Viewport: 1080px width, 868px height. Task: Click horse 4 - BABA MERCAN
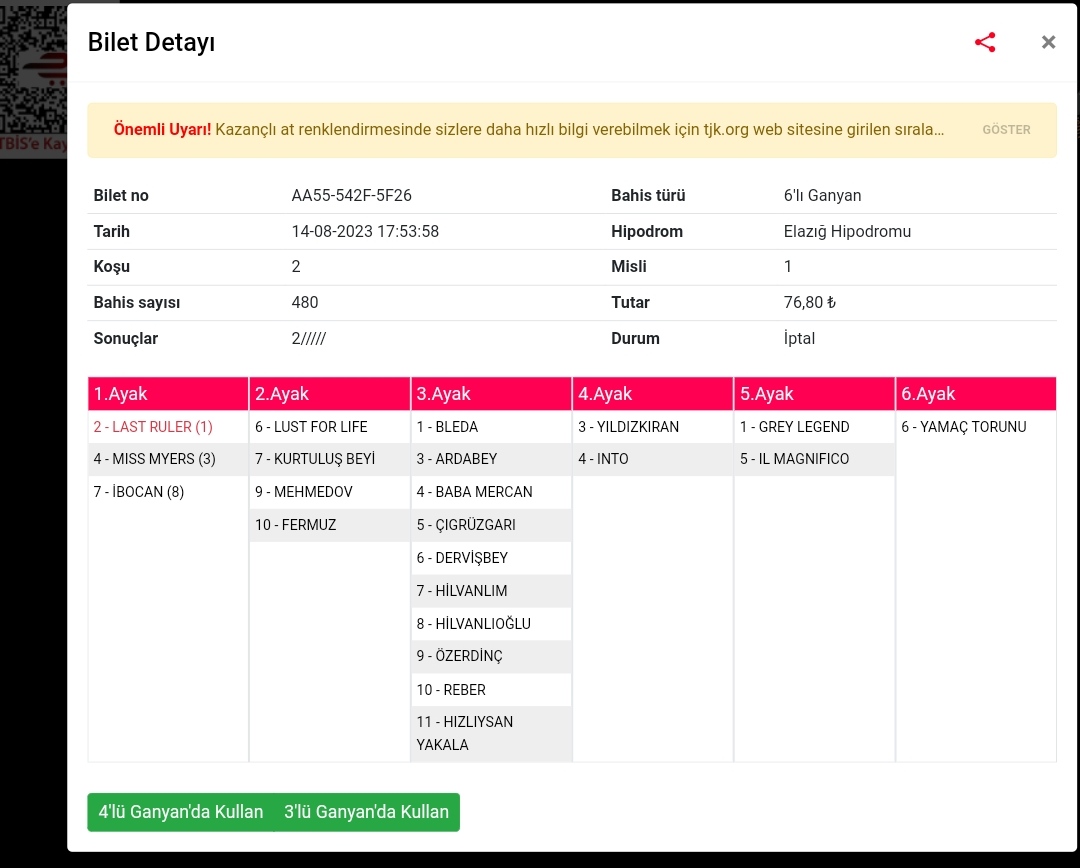pos(474,492)
